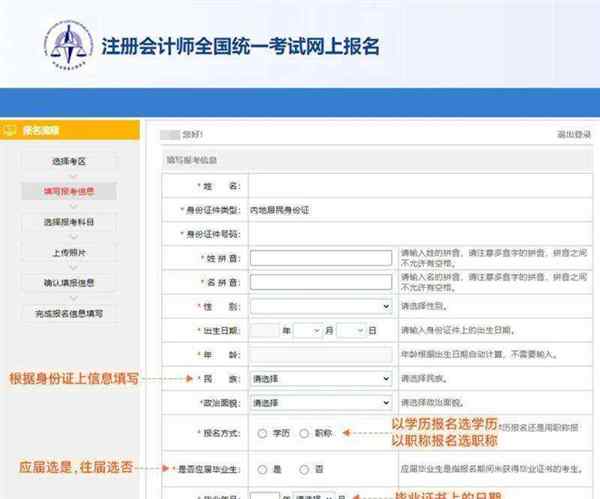The height and width of the screenshot is (499, 600).
Task: Click the hint text 请选择政治面貌
Action: coord(432,403)
